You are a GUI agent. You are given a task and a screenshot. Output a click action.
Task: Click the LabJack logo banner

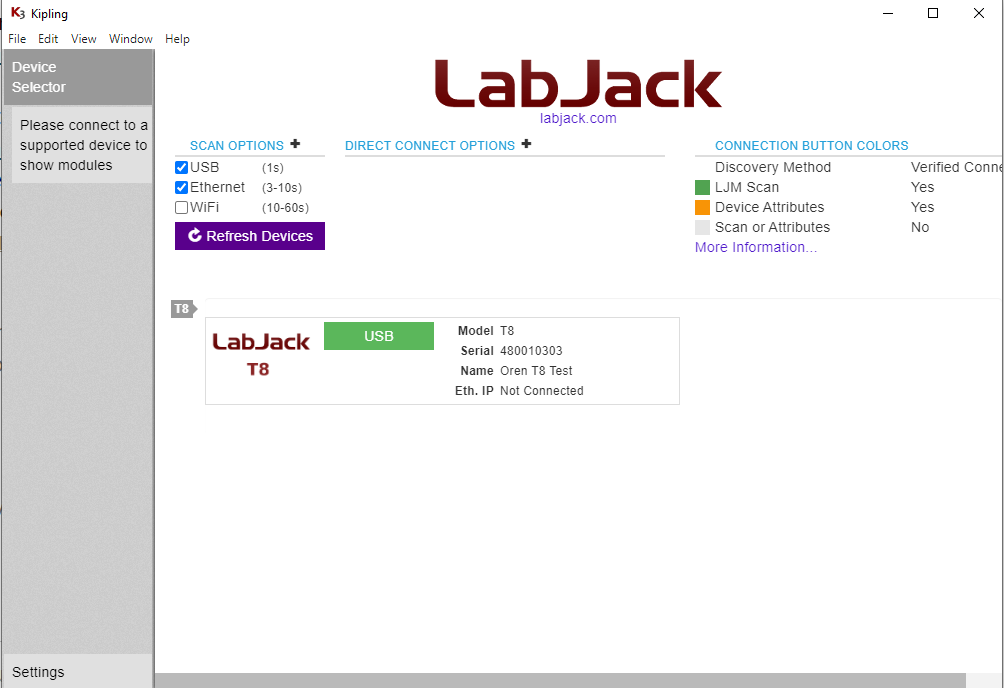(578, 82)
